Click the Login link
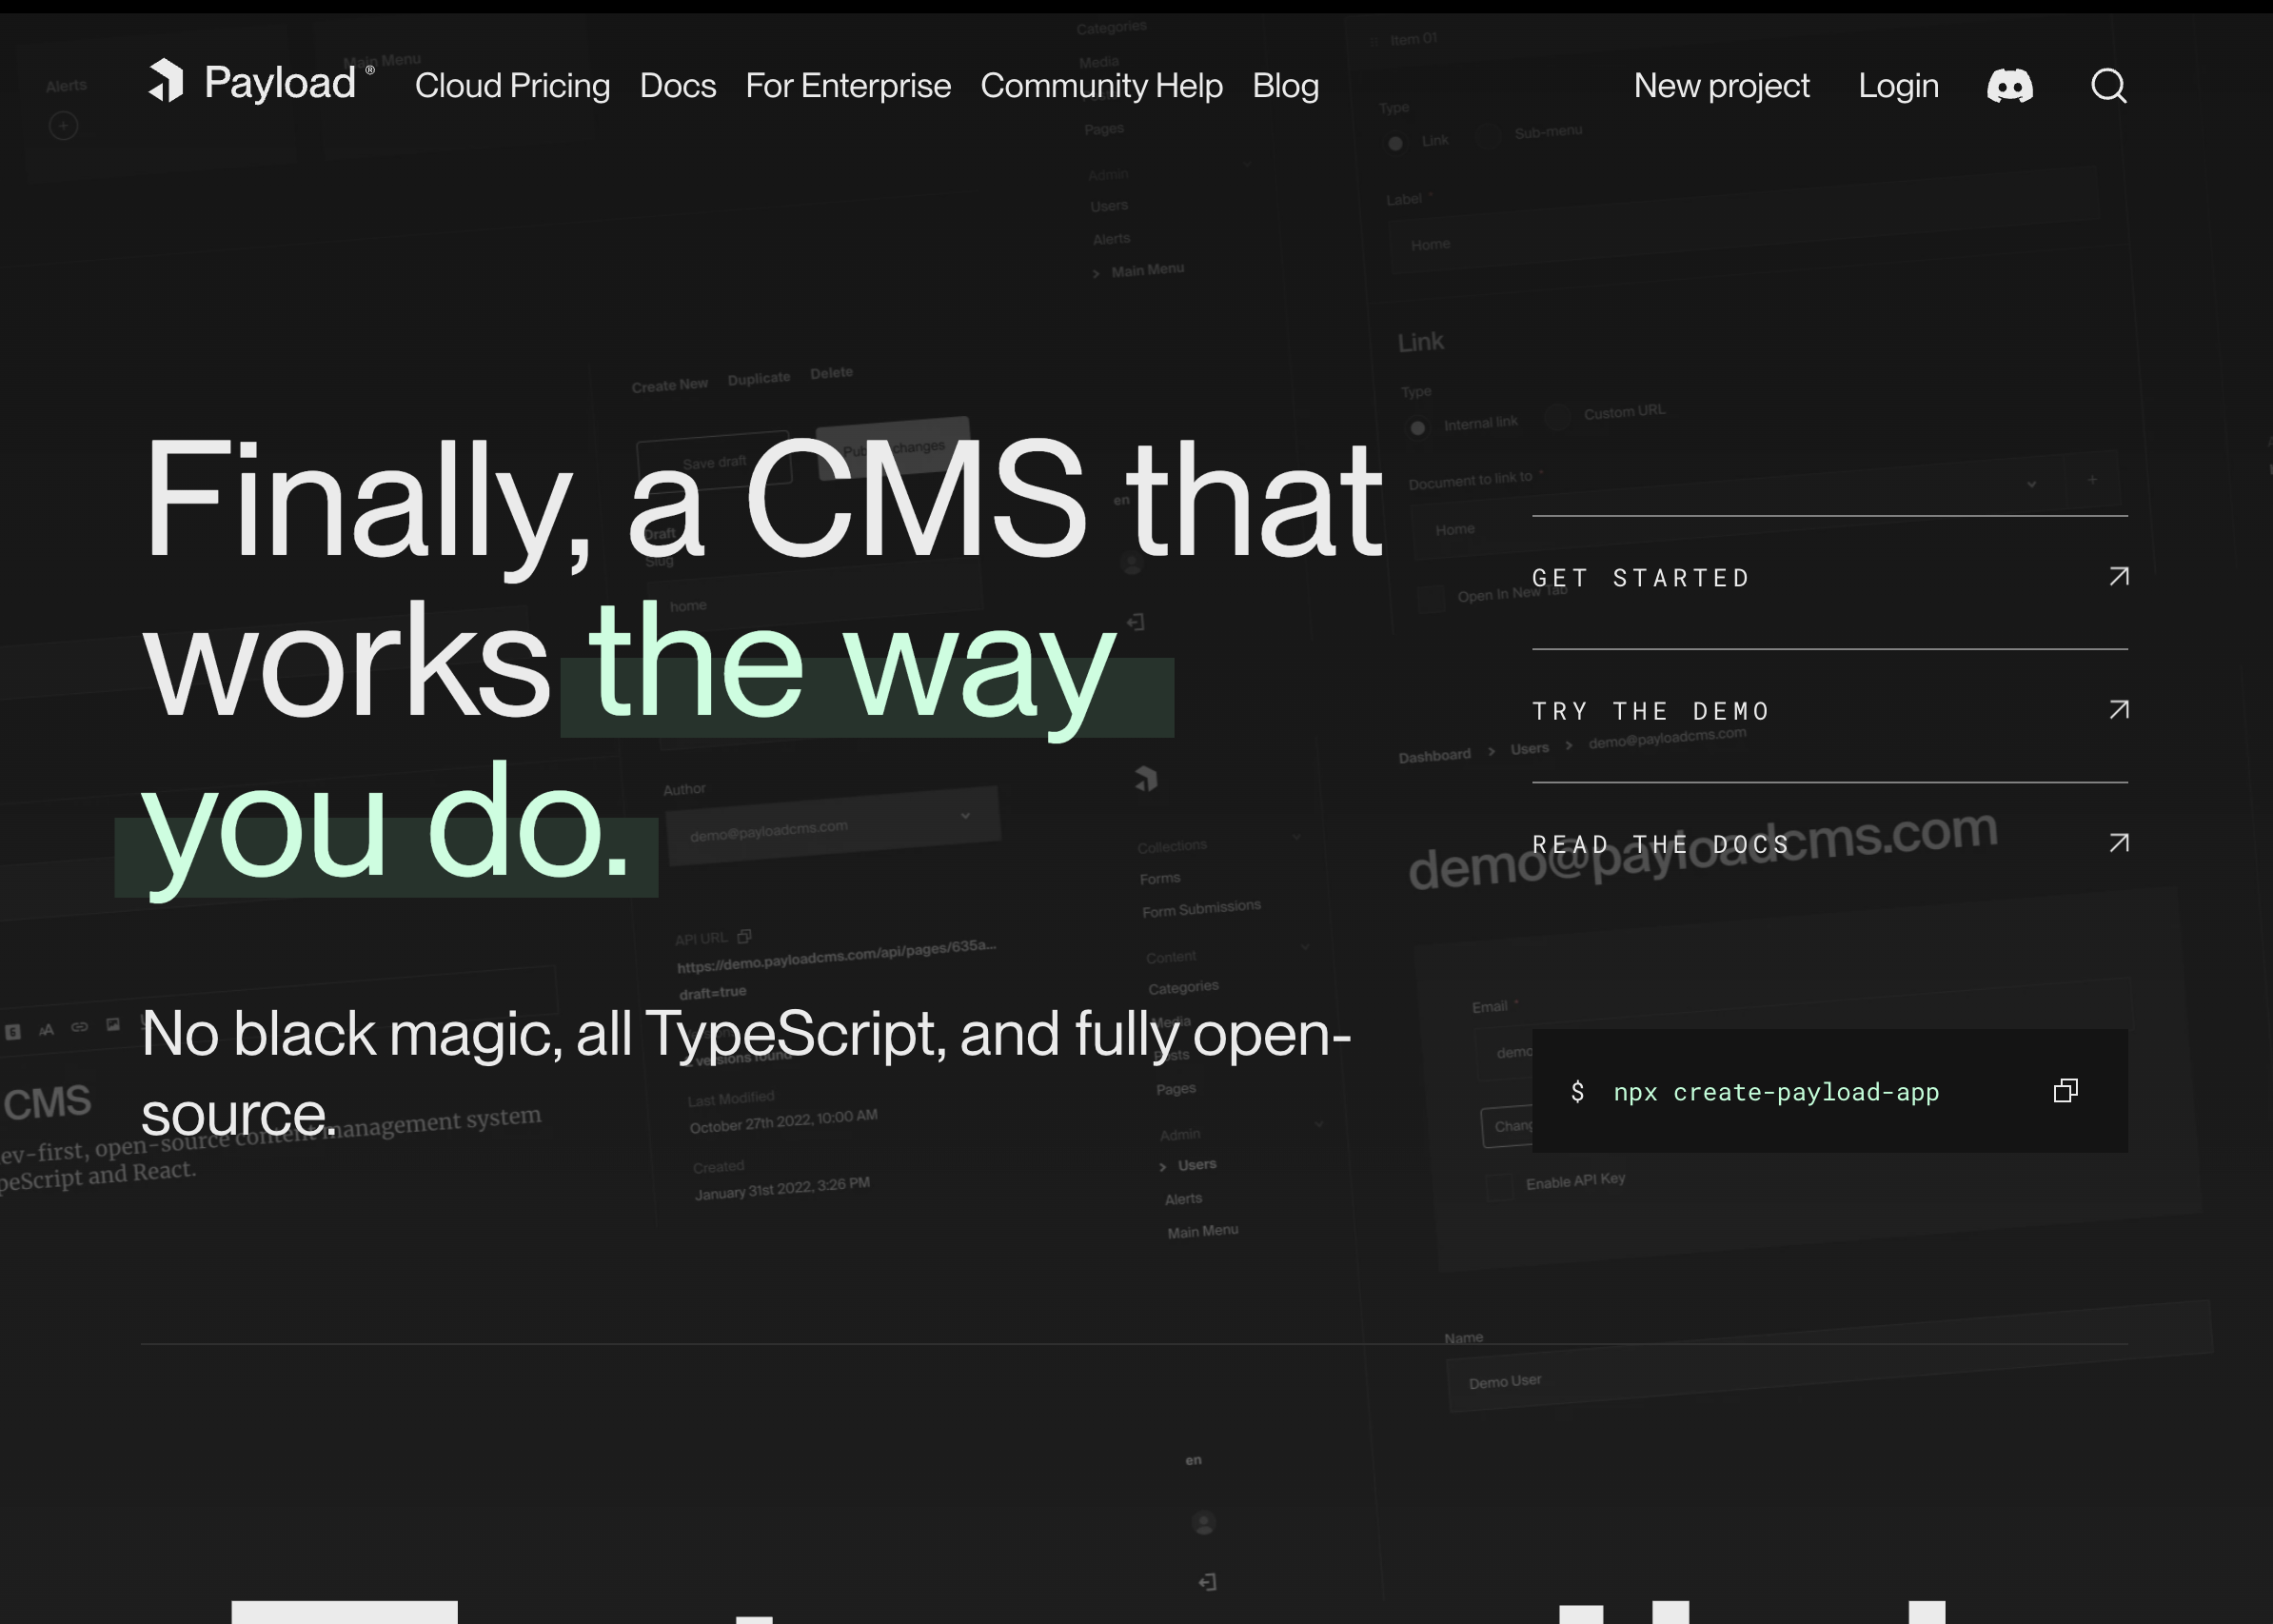 pyautogui.click(x=1898, y=86)
